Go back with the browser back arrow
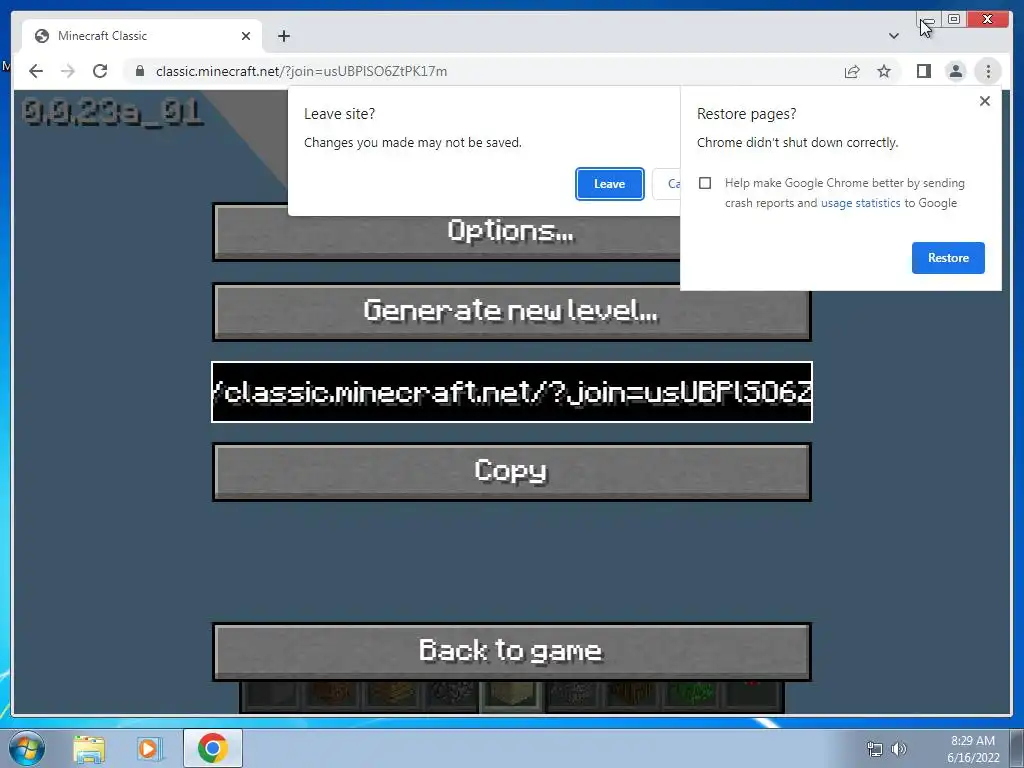This screenshot has height=768, width=1024. tap(36, 71)
